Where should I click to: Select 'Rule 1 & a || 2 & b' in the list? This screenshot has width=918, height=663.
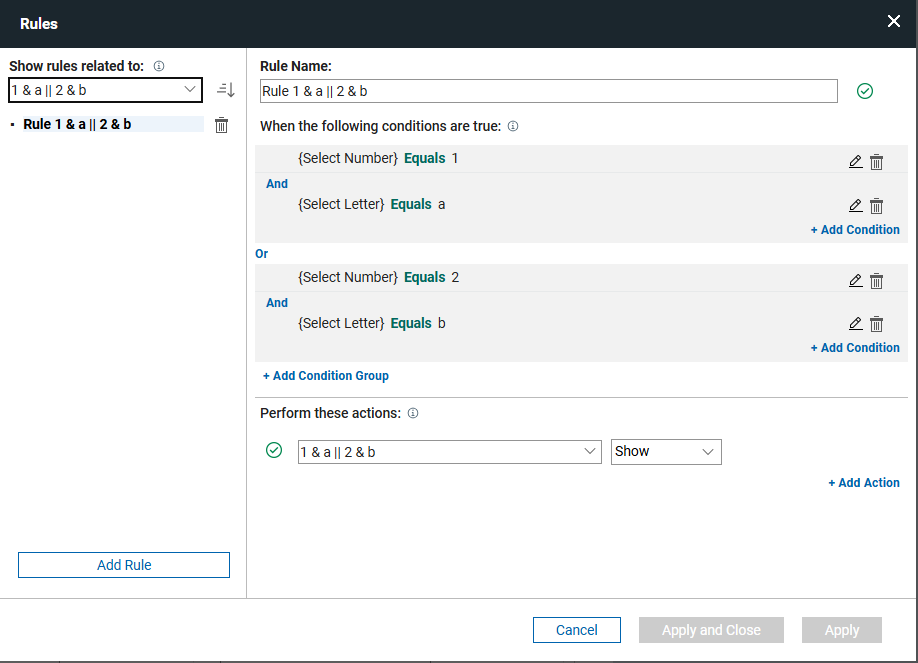[76, 124]
